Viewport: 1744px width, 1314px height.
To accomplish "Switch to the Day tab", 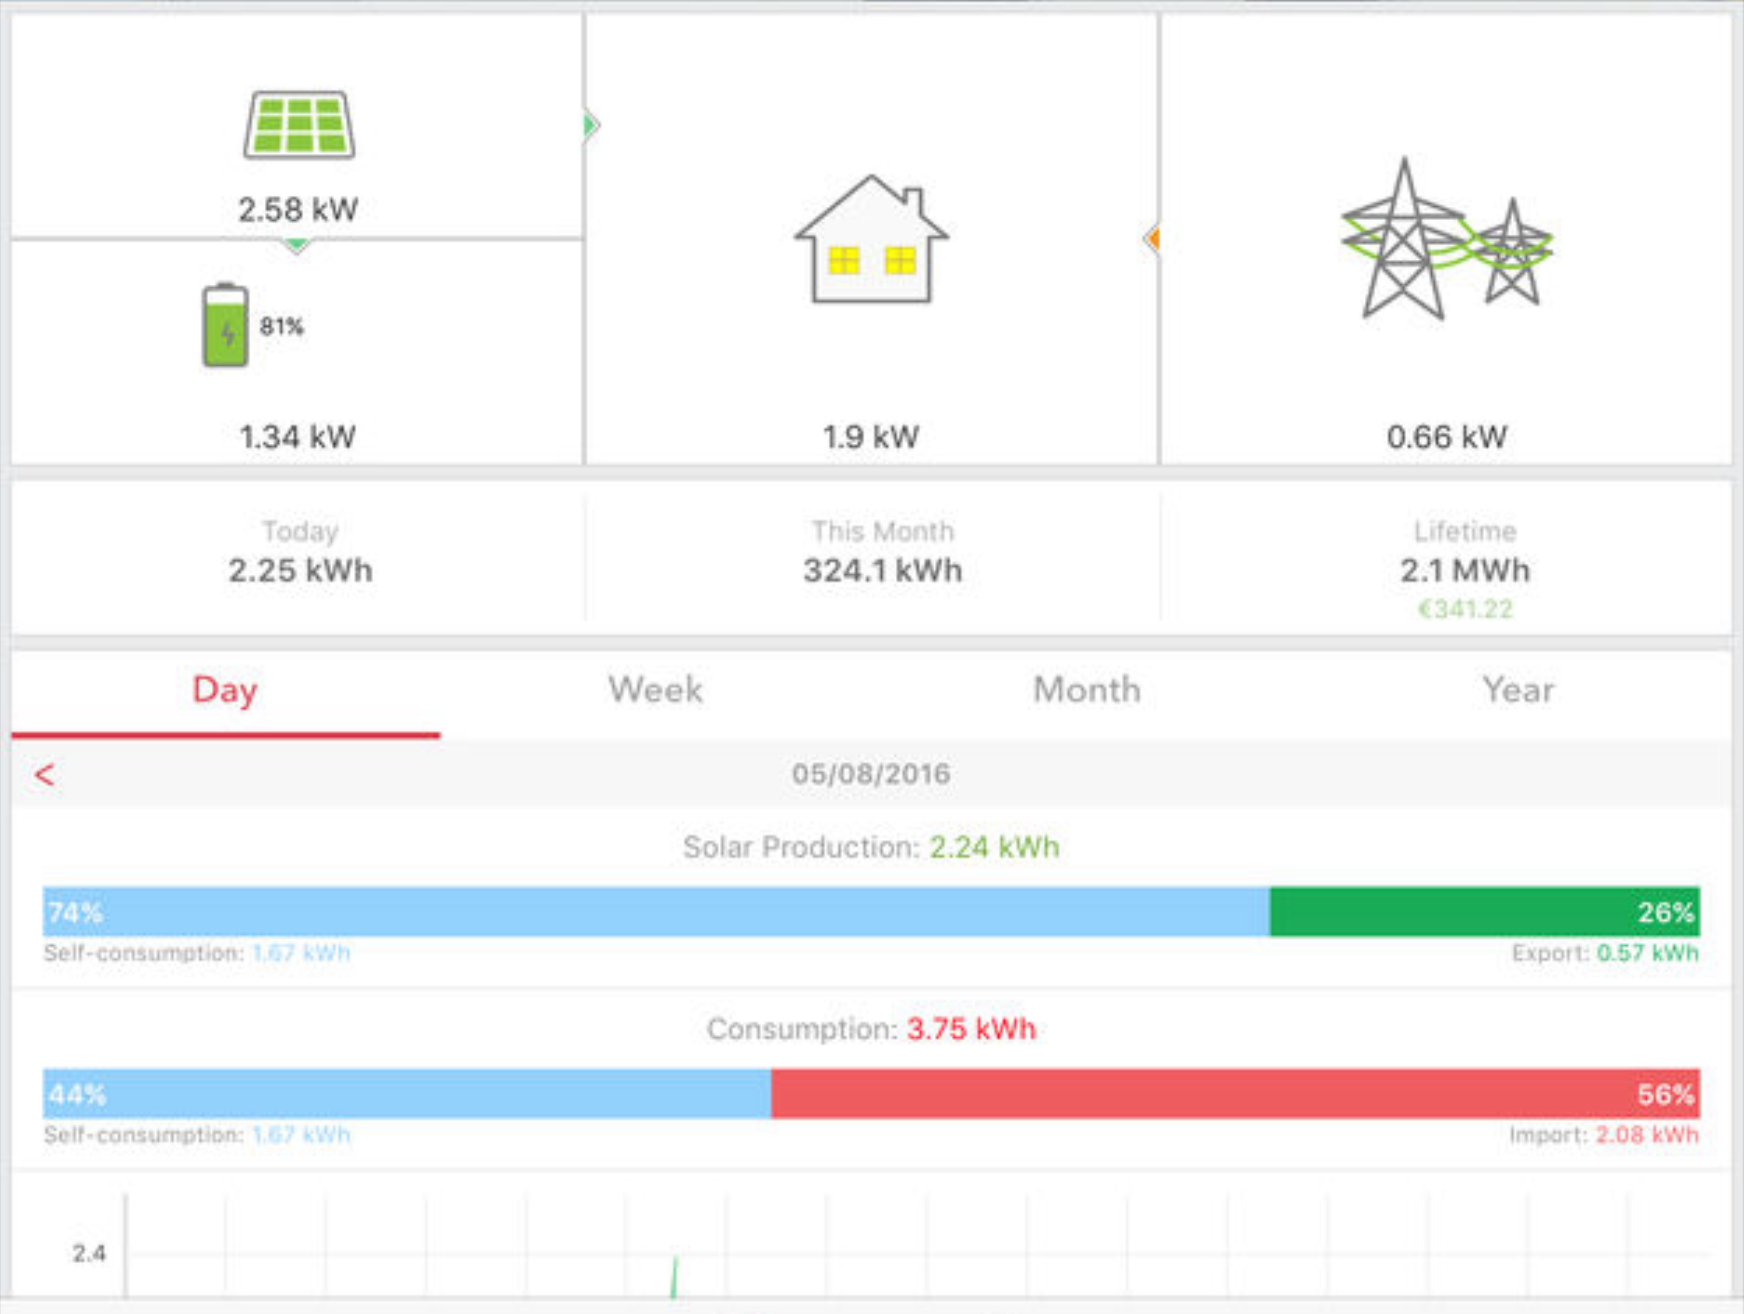I will pos(225,690).
